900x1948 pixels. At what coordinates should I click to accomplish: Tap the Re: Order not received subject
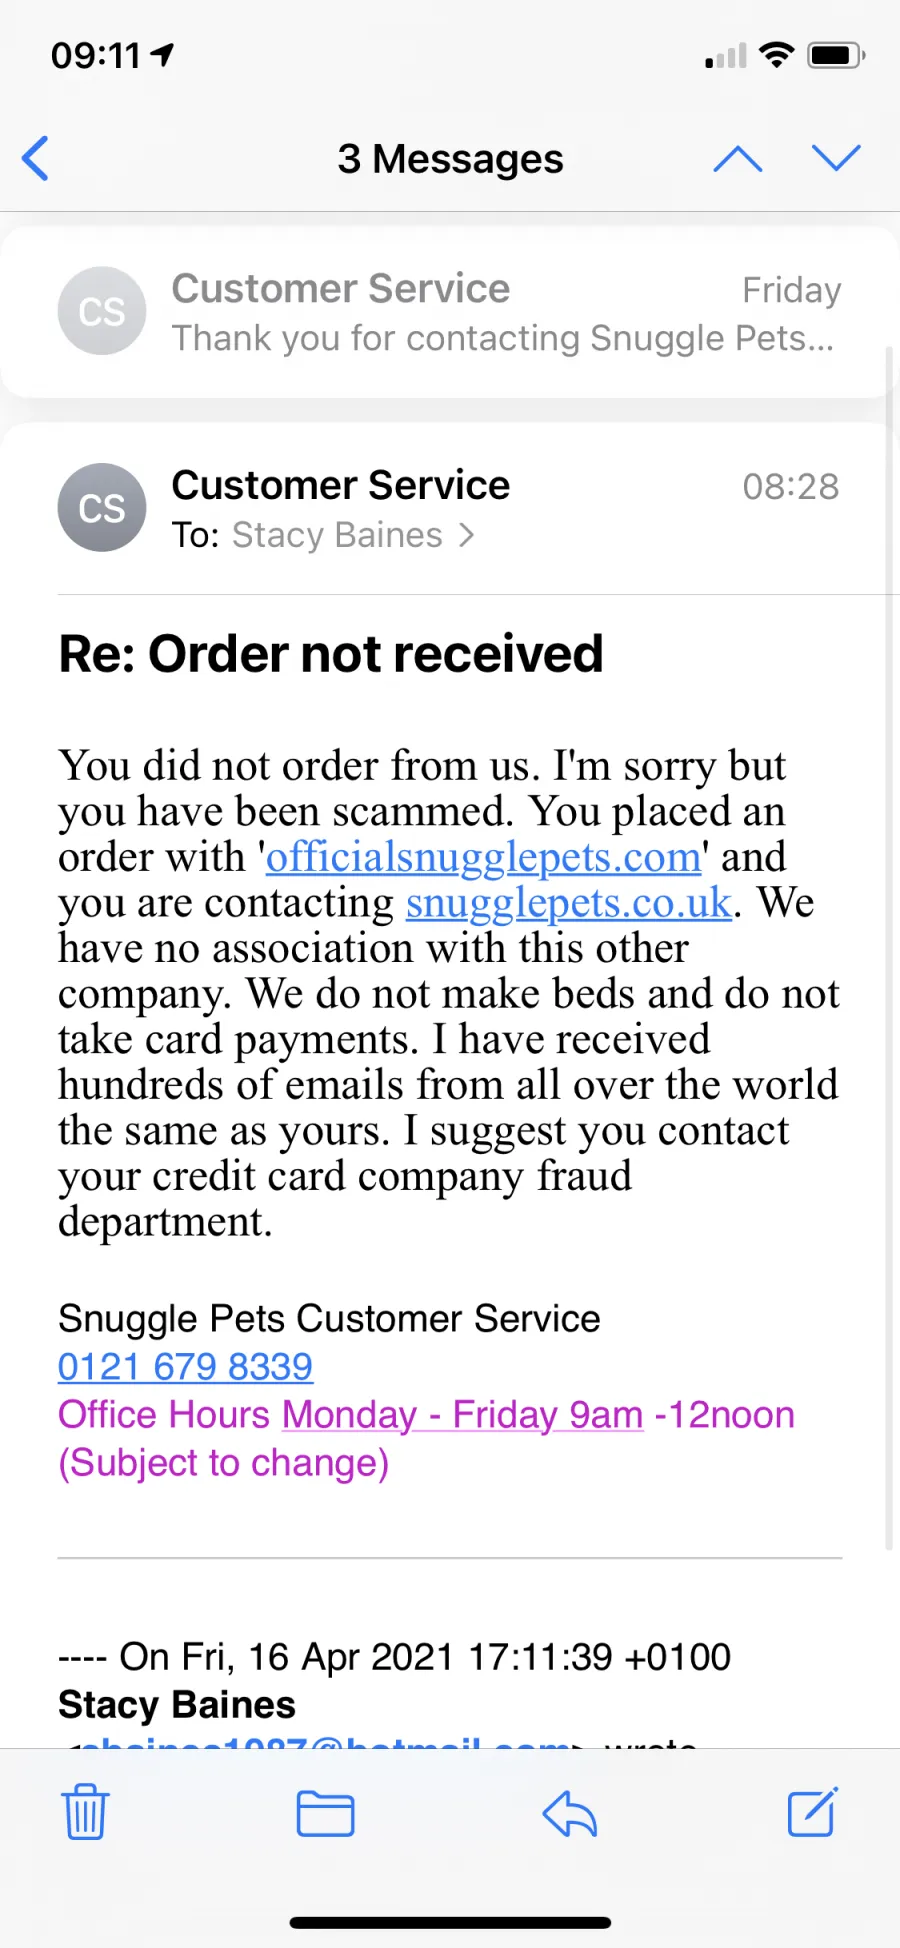[x=331, y=654]
